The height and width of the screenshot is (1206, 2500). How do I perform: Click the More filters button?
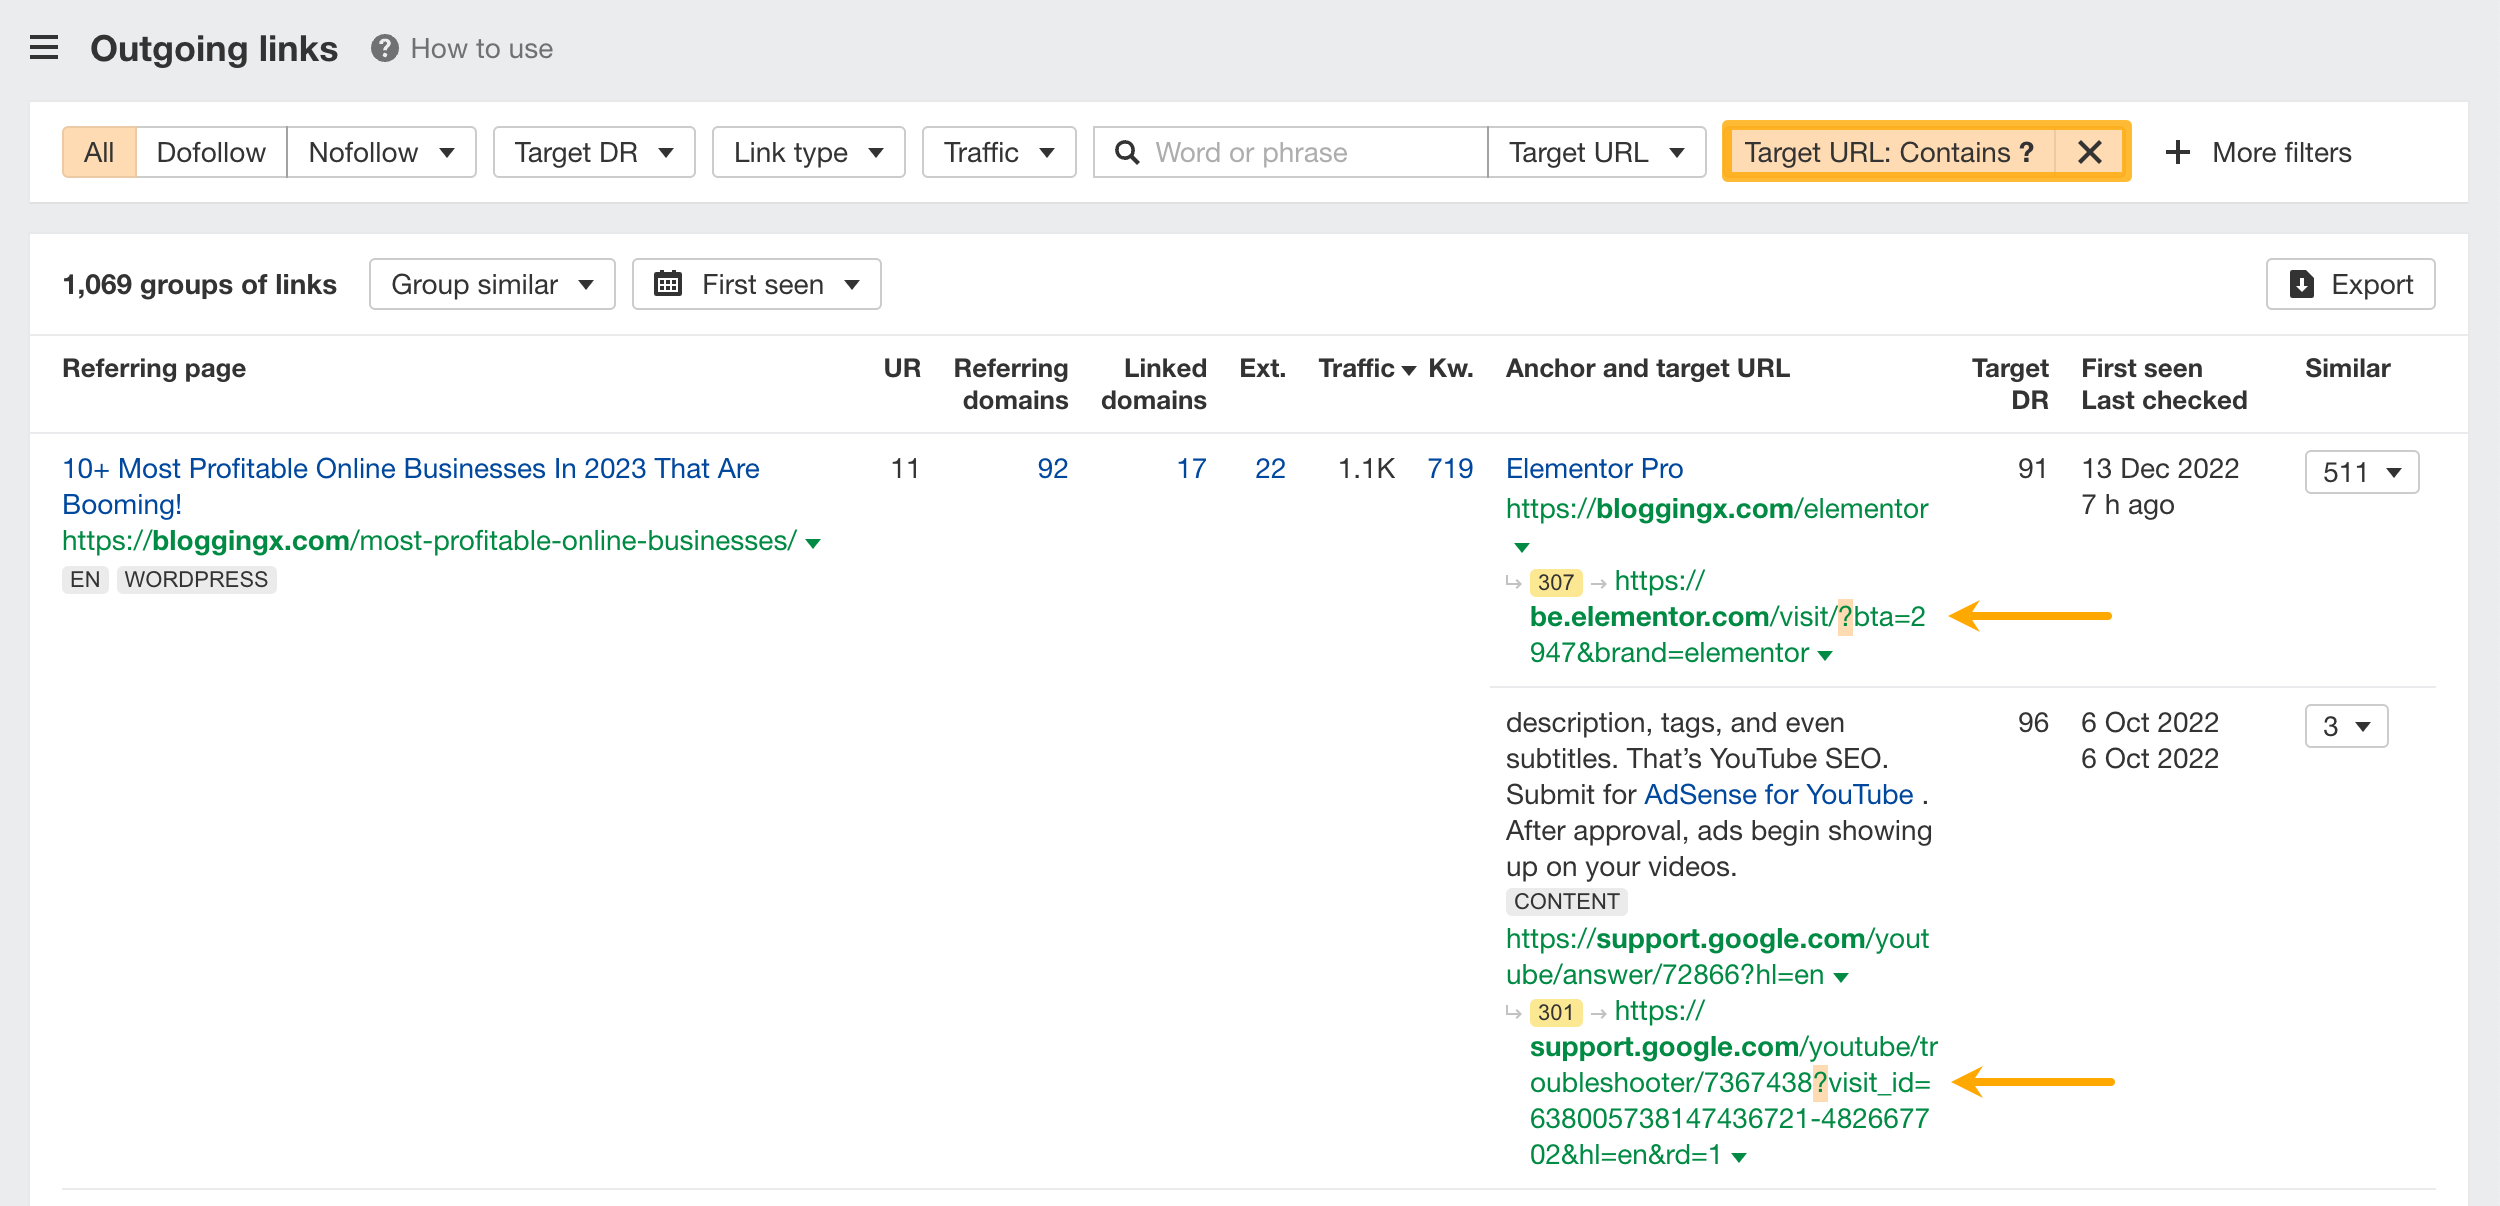[2258, 152]
